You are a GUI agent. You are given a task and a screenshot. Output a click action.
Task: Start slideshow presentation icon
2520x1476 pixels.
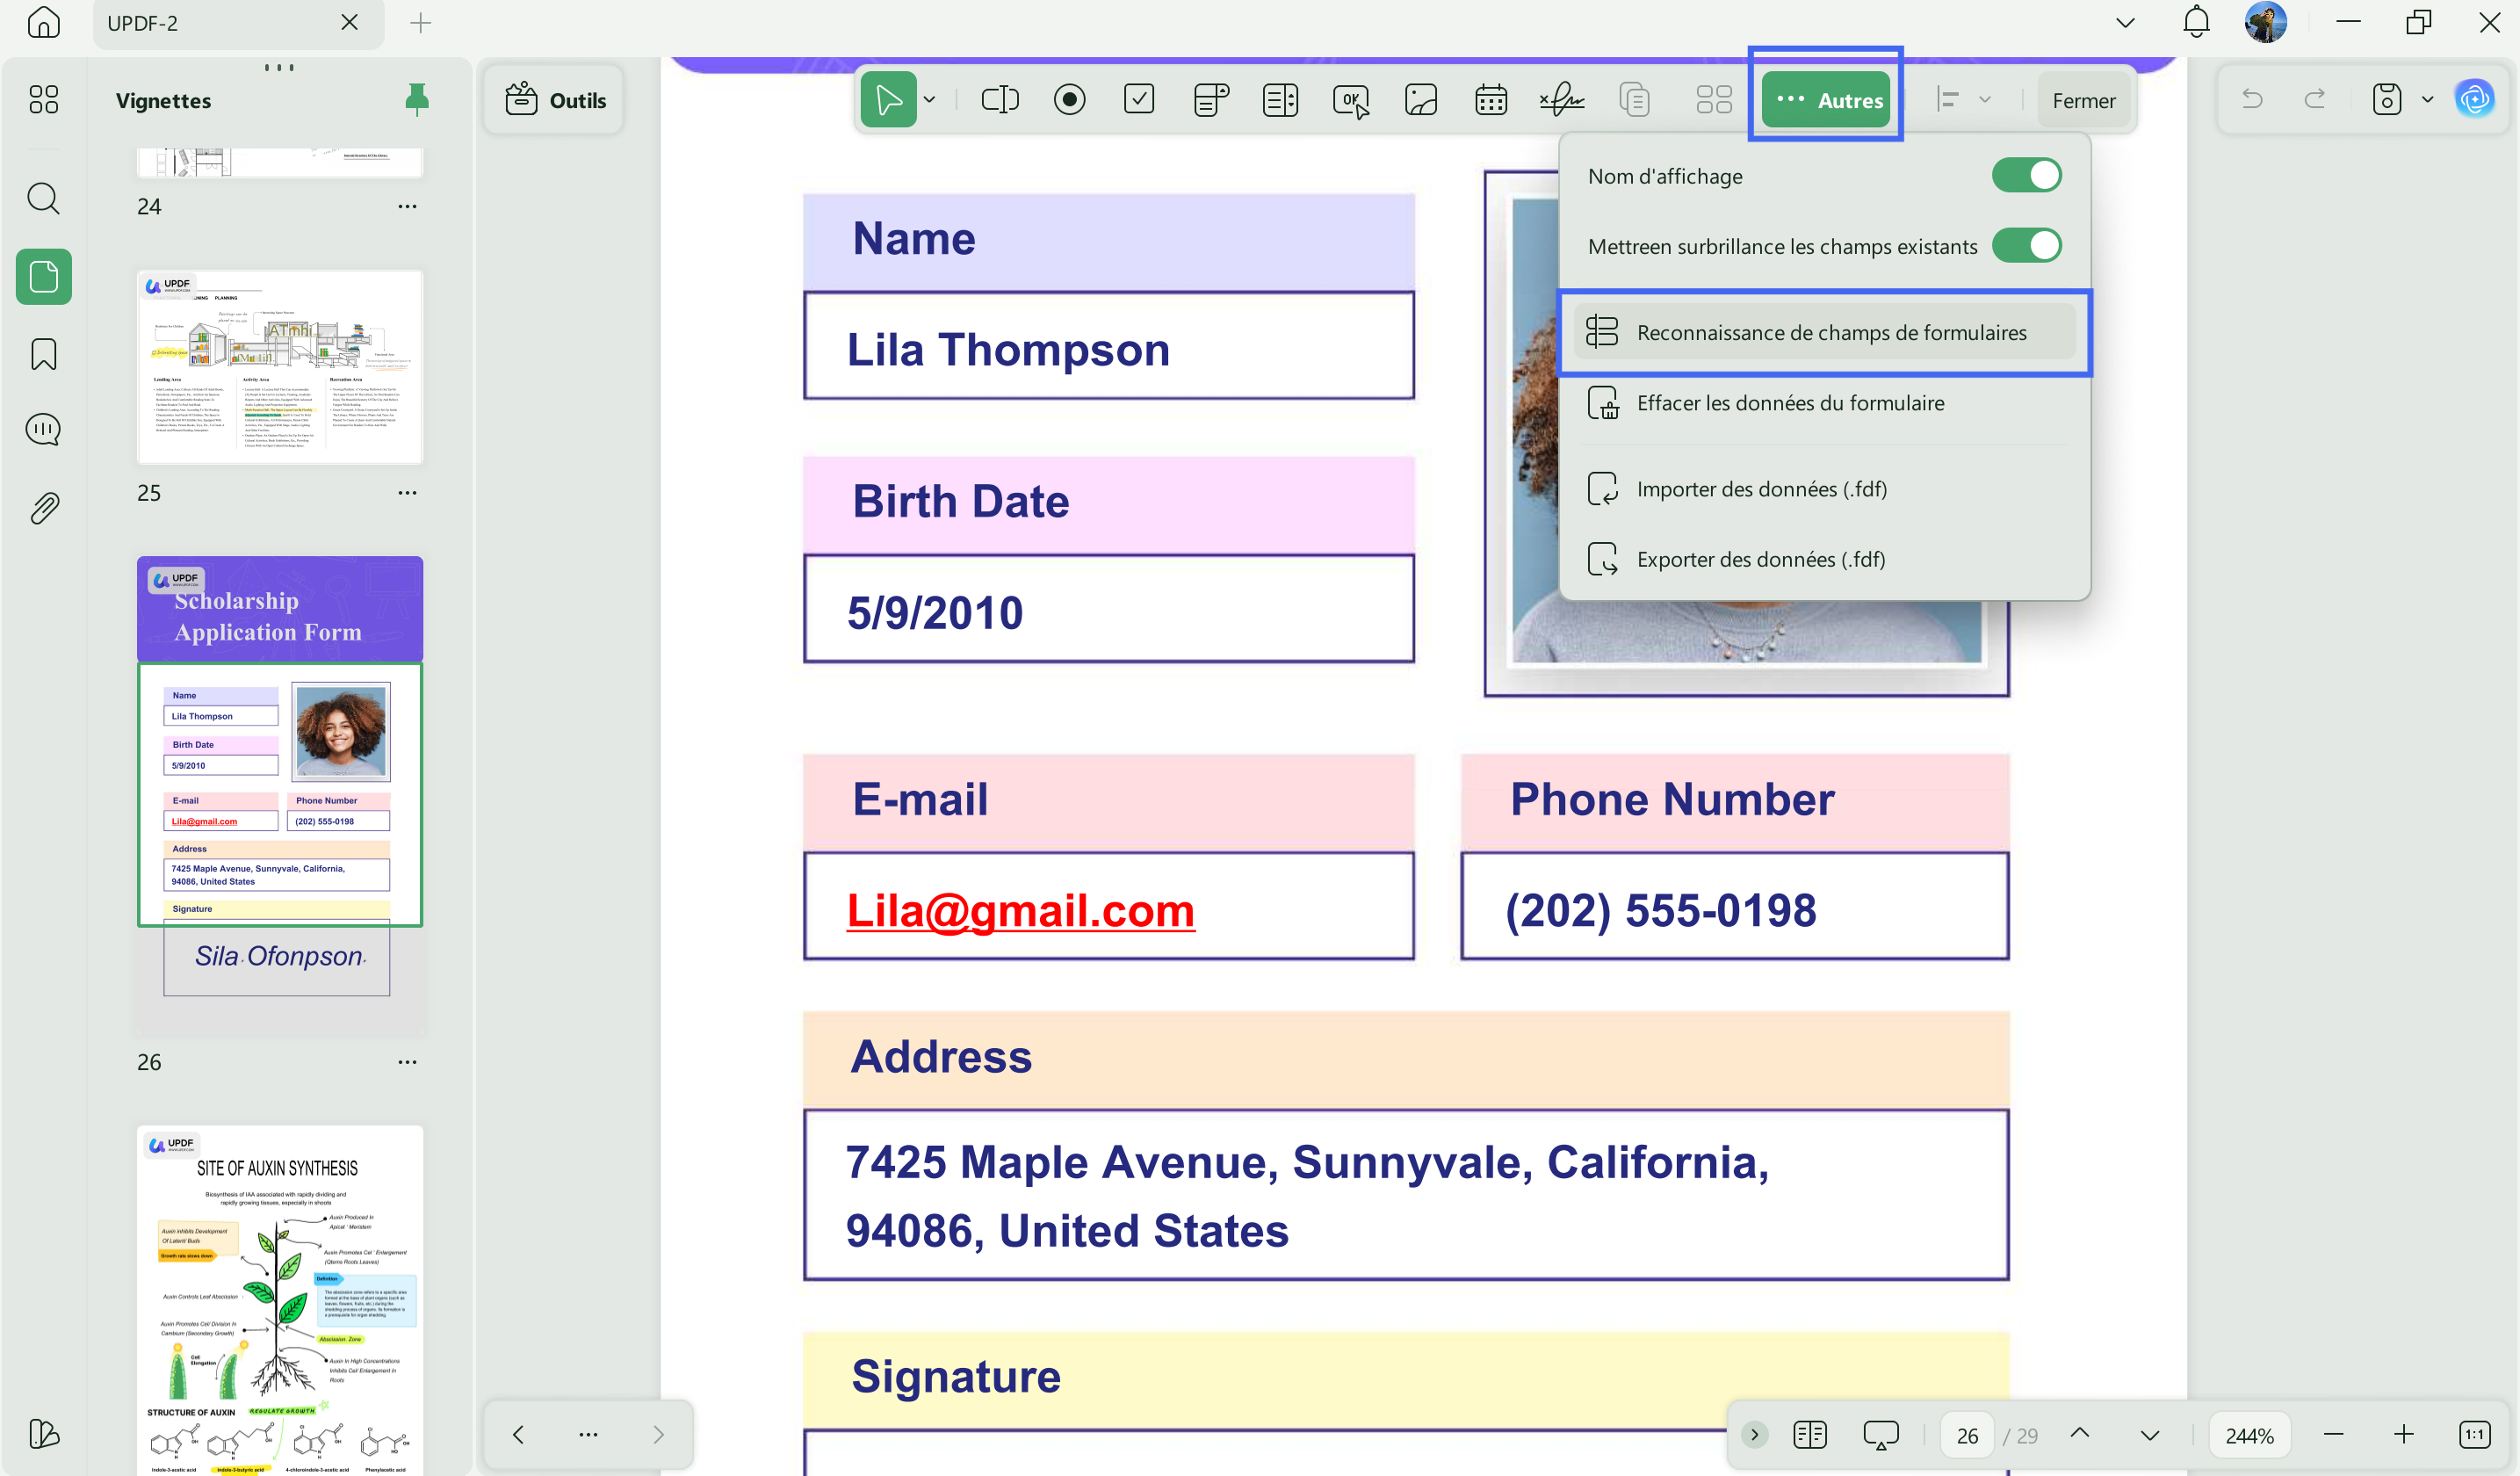pos(1880,1434)
